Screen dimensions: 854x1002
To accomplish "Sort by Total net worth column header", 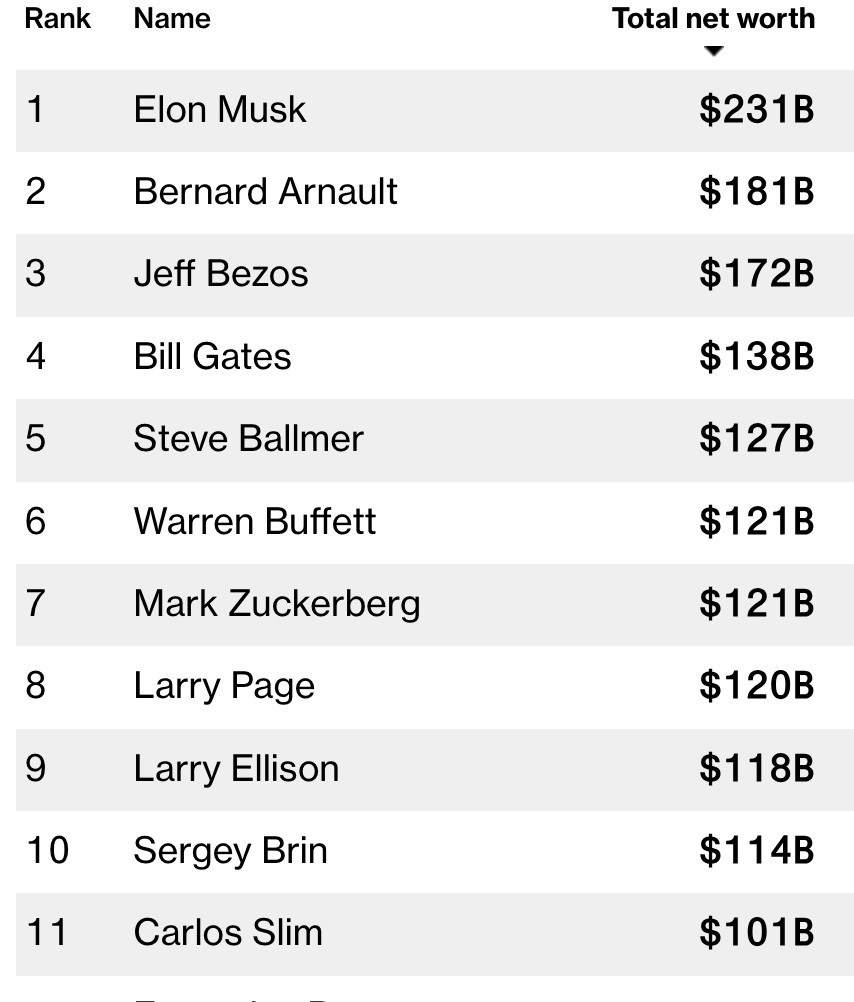I will point(713,19).
